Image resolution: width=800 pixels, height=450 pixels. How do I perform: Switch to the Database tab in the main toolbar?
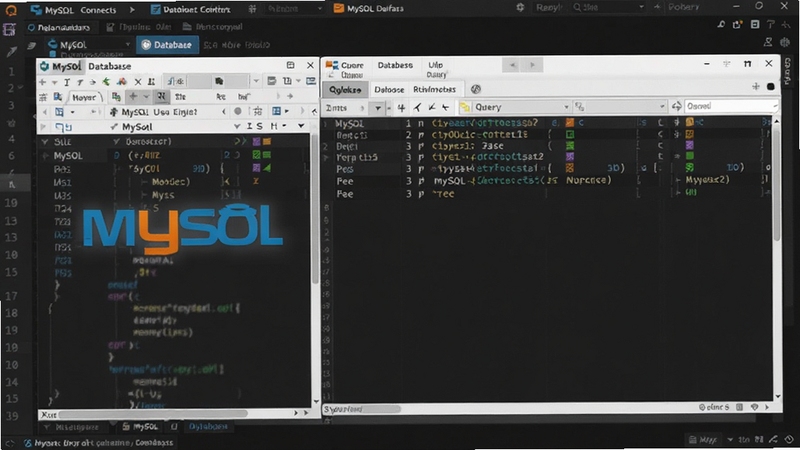click(167, 45)
